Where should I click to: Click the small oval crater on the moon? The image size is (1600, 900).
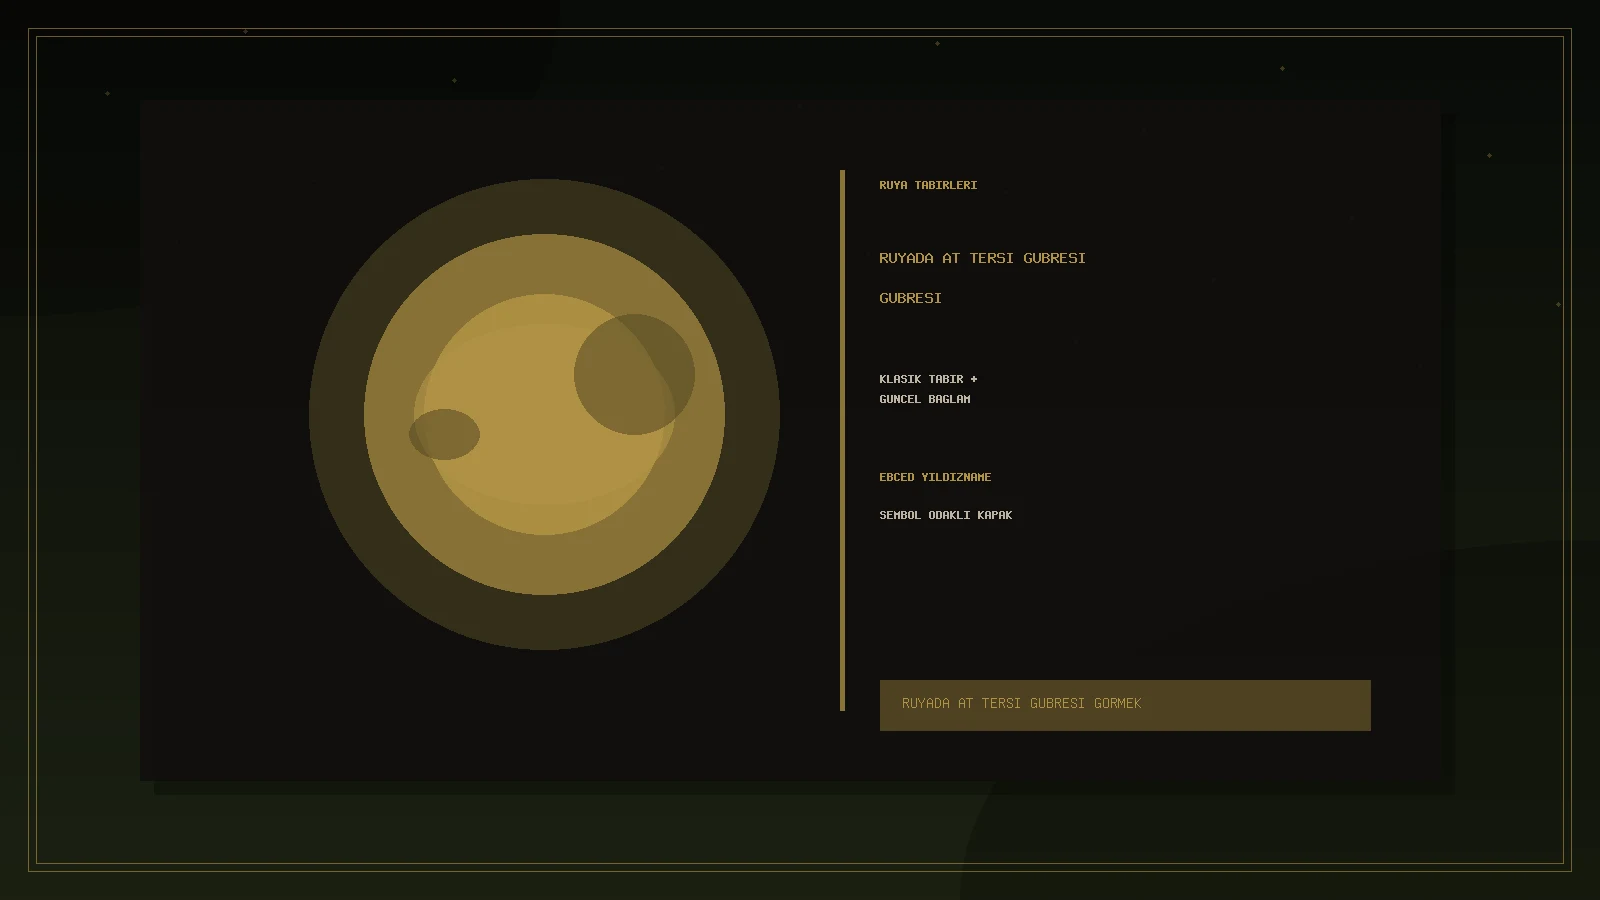(444, 434)
